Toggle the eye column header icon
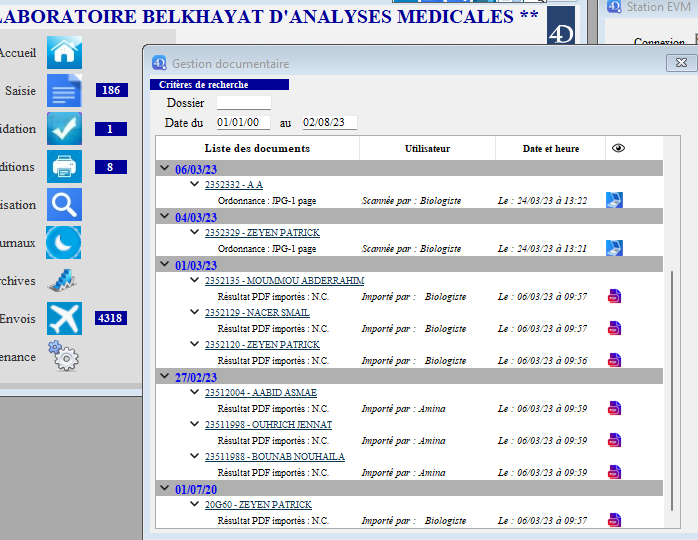 tap(618, 148)
